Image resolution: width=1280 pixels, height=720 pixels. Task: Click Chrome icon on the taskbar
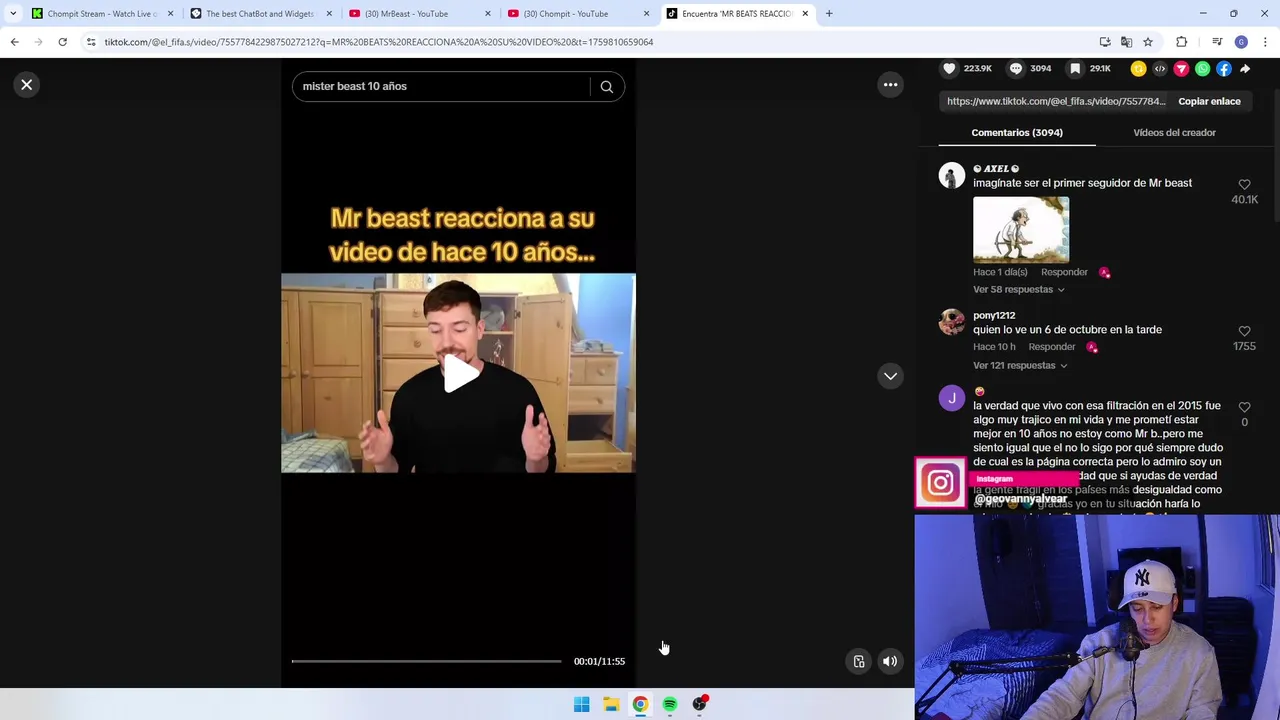click(640, 704)
